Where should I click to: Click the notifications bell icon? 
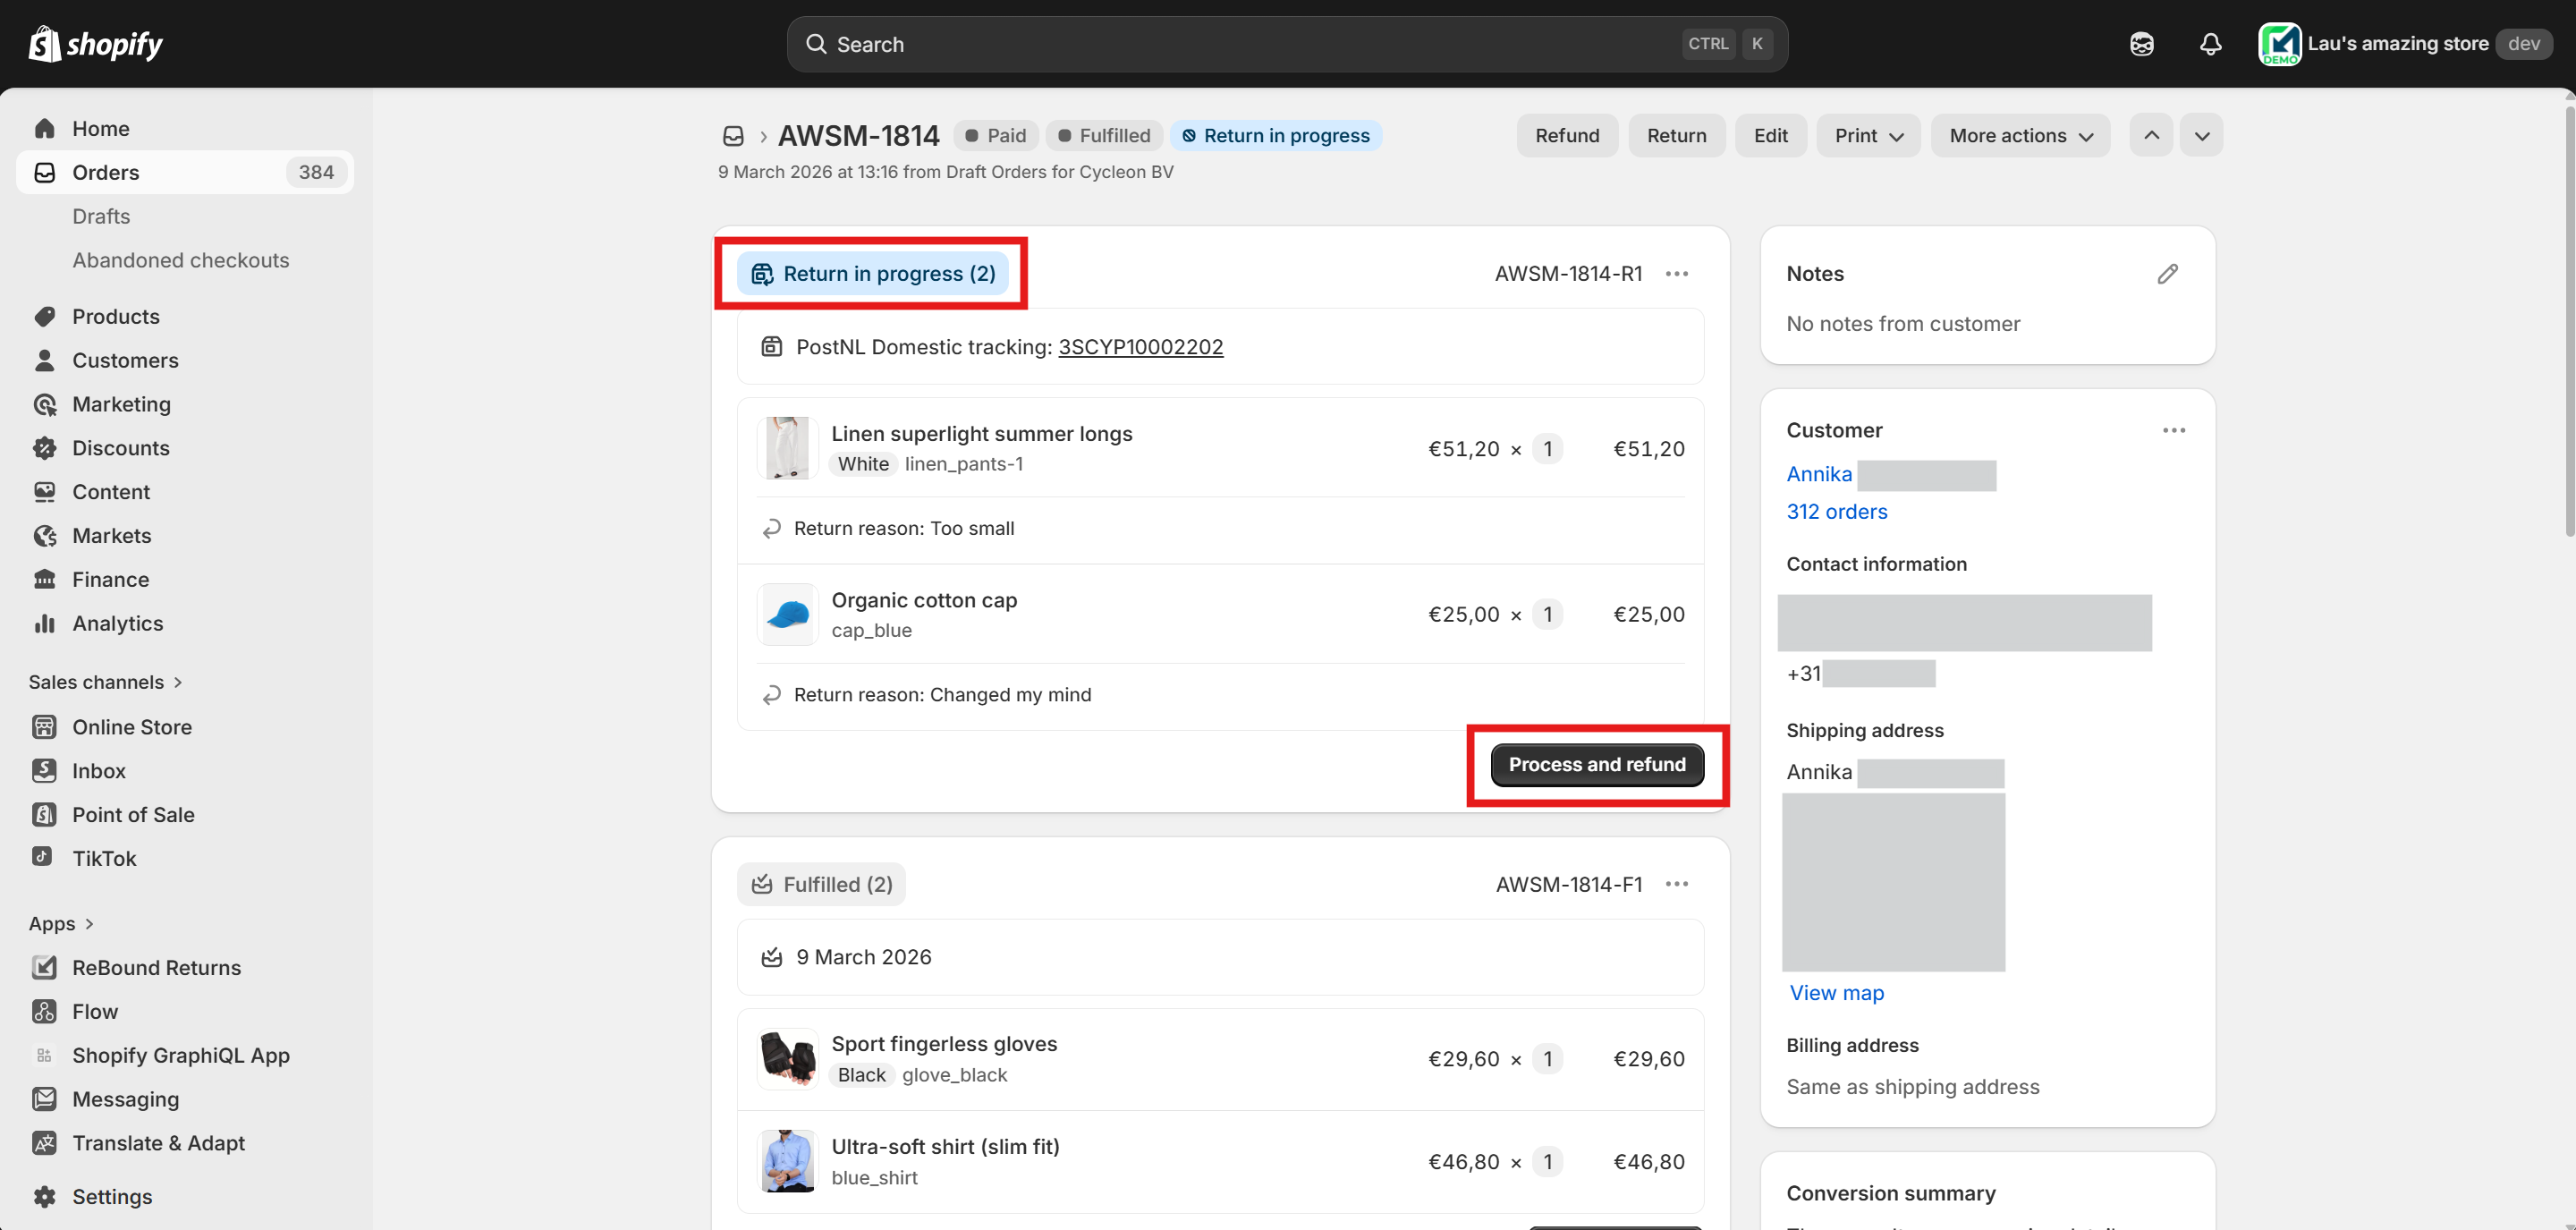2210,44
